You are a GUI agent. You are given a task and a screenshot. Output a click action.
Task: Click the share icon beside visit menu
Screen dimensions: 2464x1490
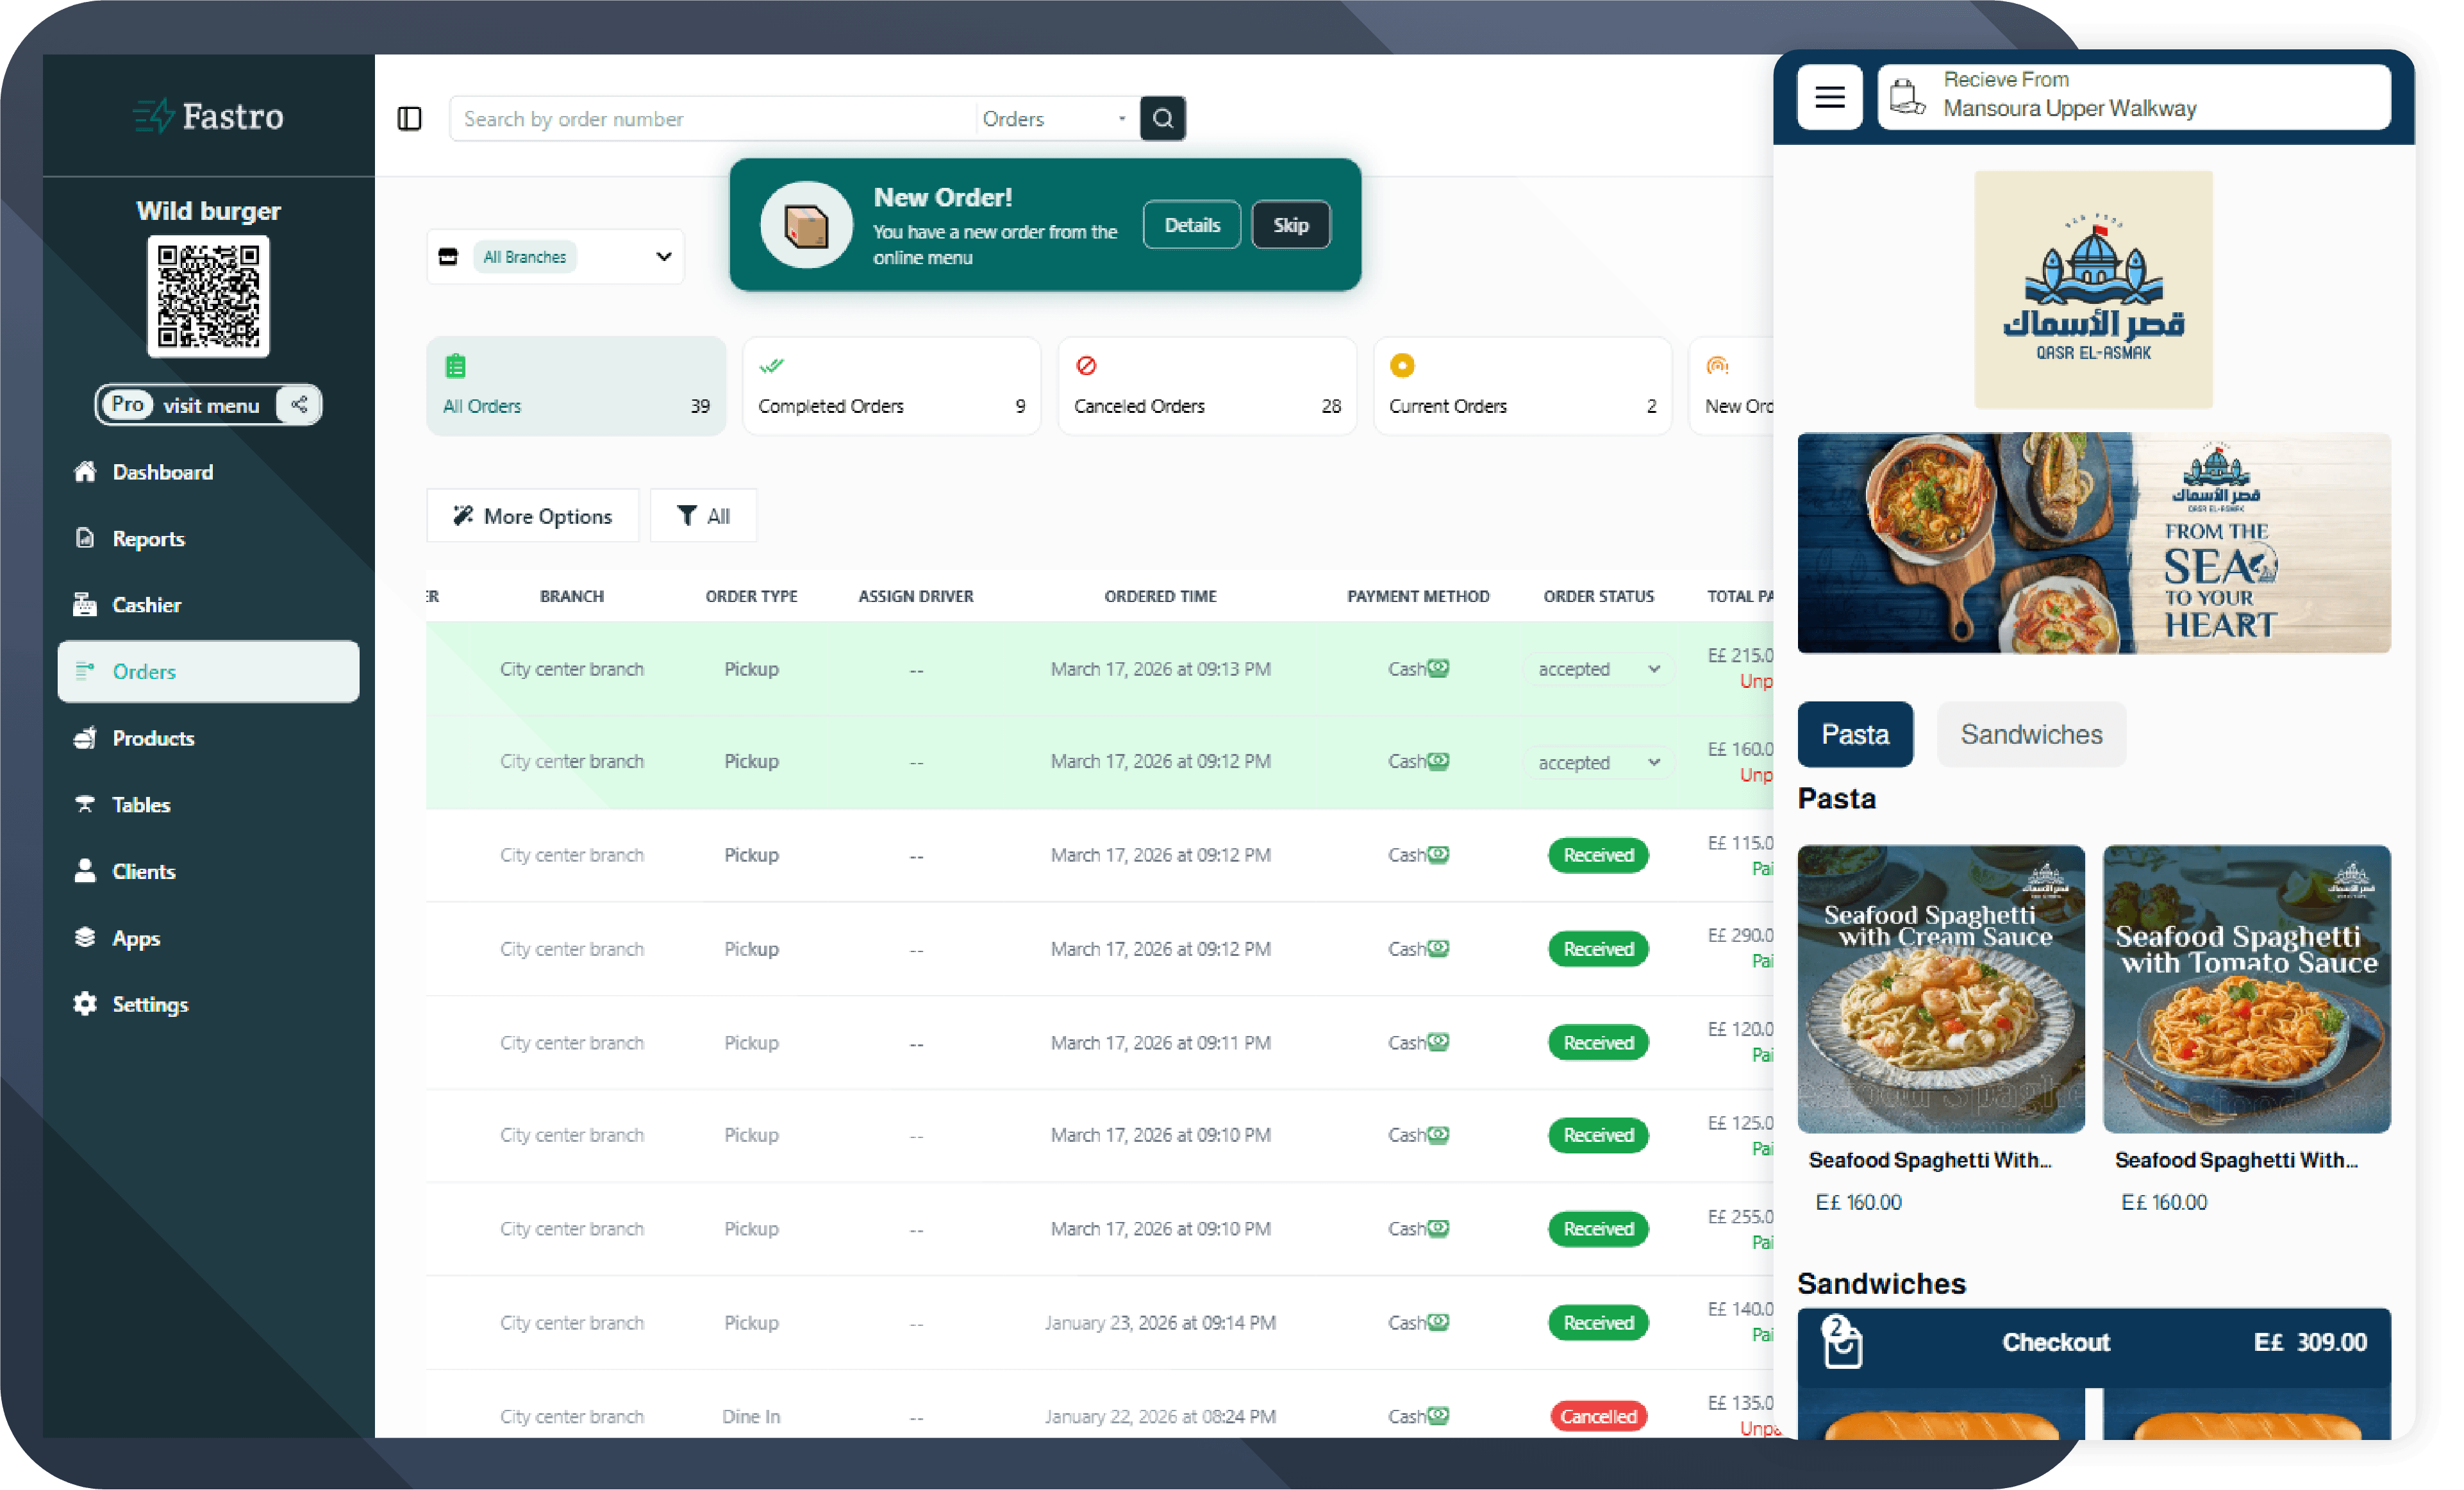299,405
